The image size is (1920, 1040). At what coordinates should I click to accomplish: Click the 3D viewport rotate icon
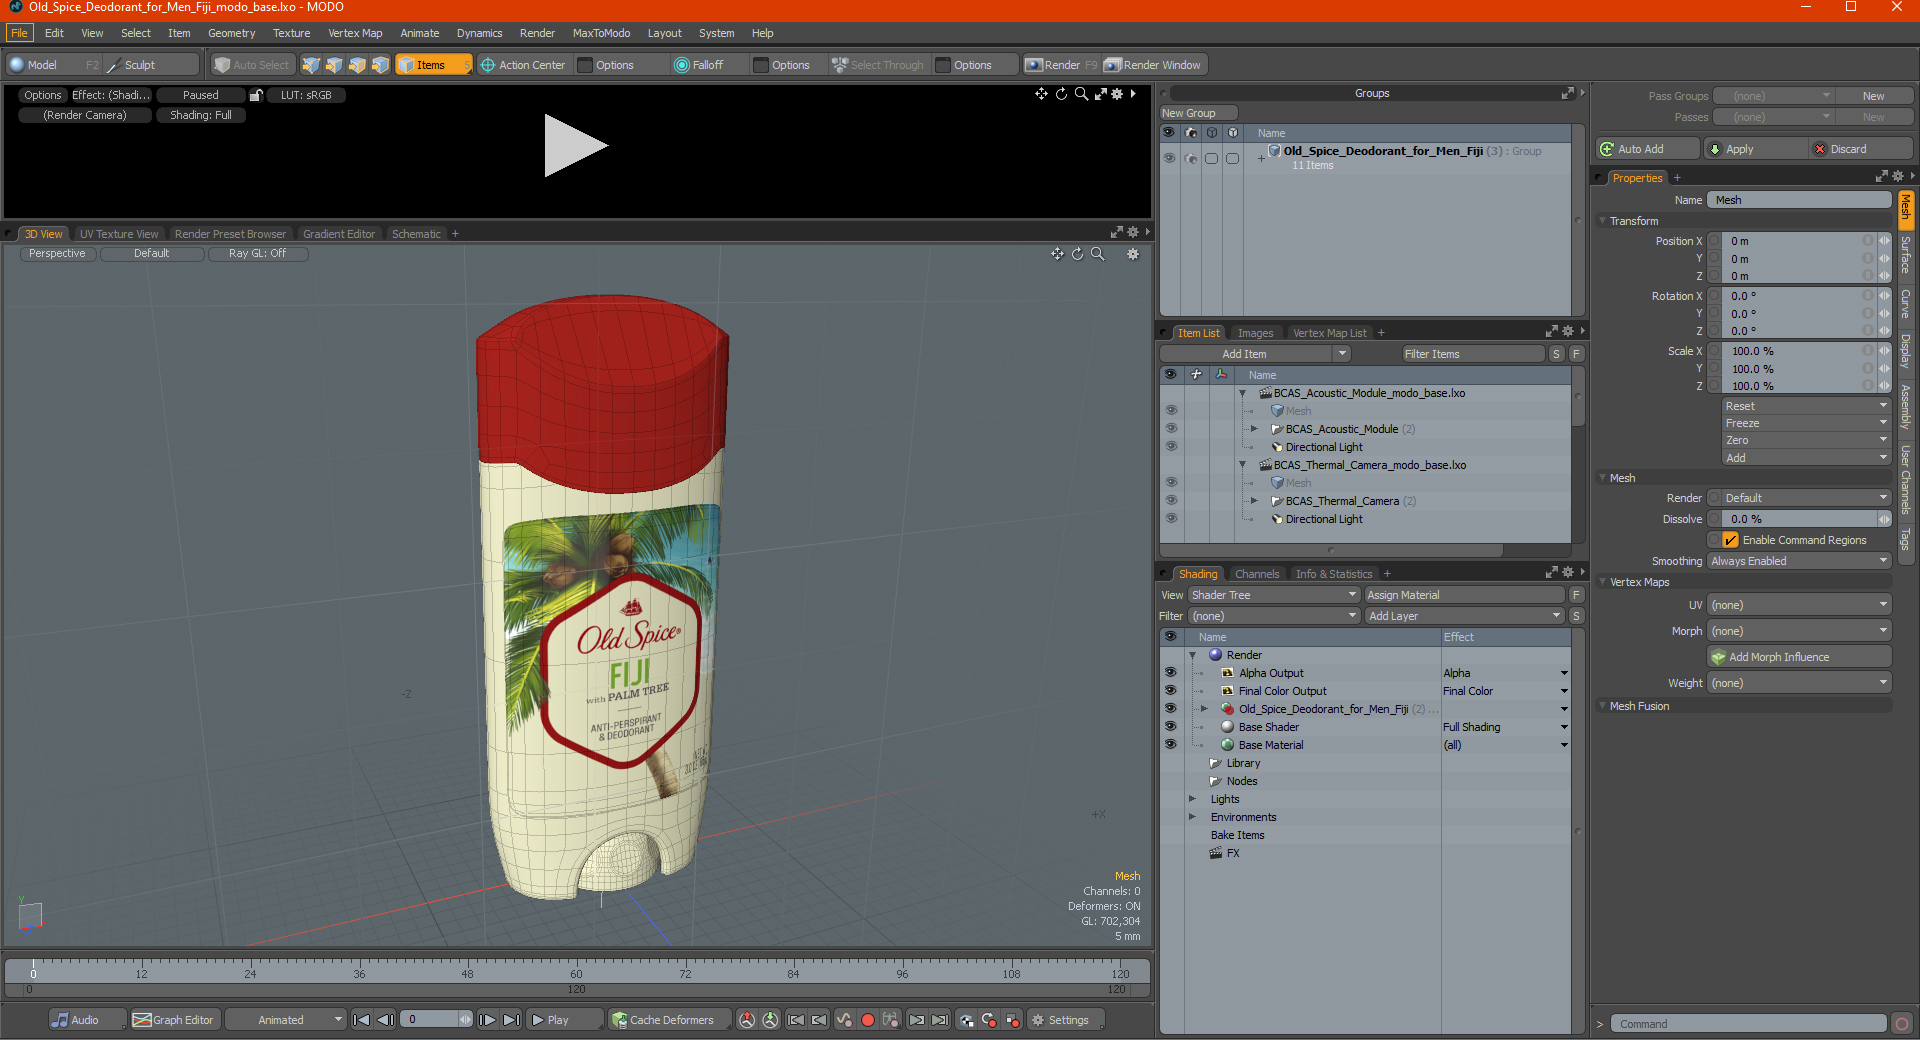pyautogui.click(x=1078, y=254)
